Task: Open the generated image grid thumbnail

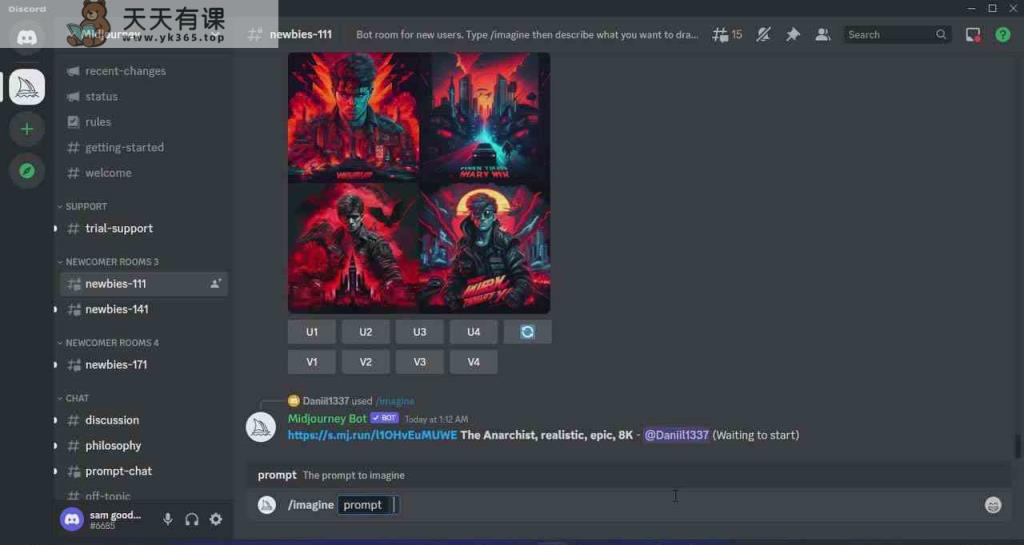Action: click(x=419, y=183)
